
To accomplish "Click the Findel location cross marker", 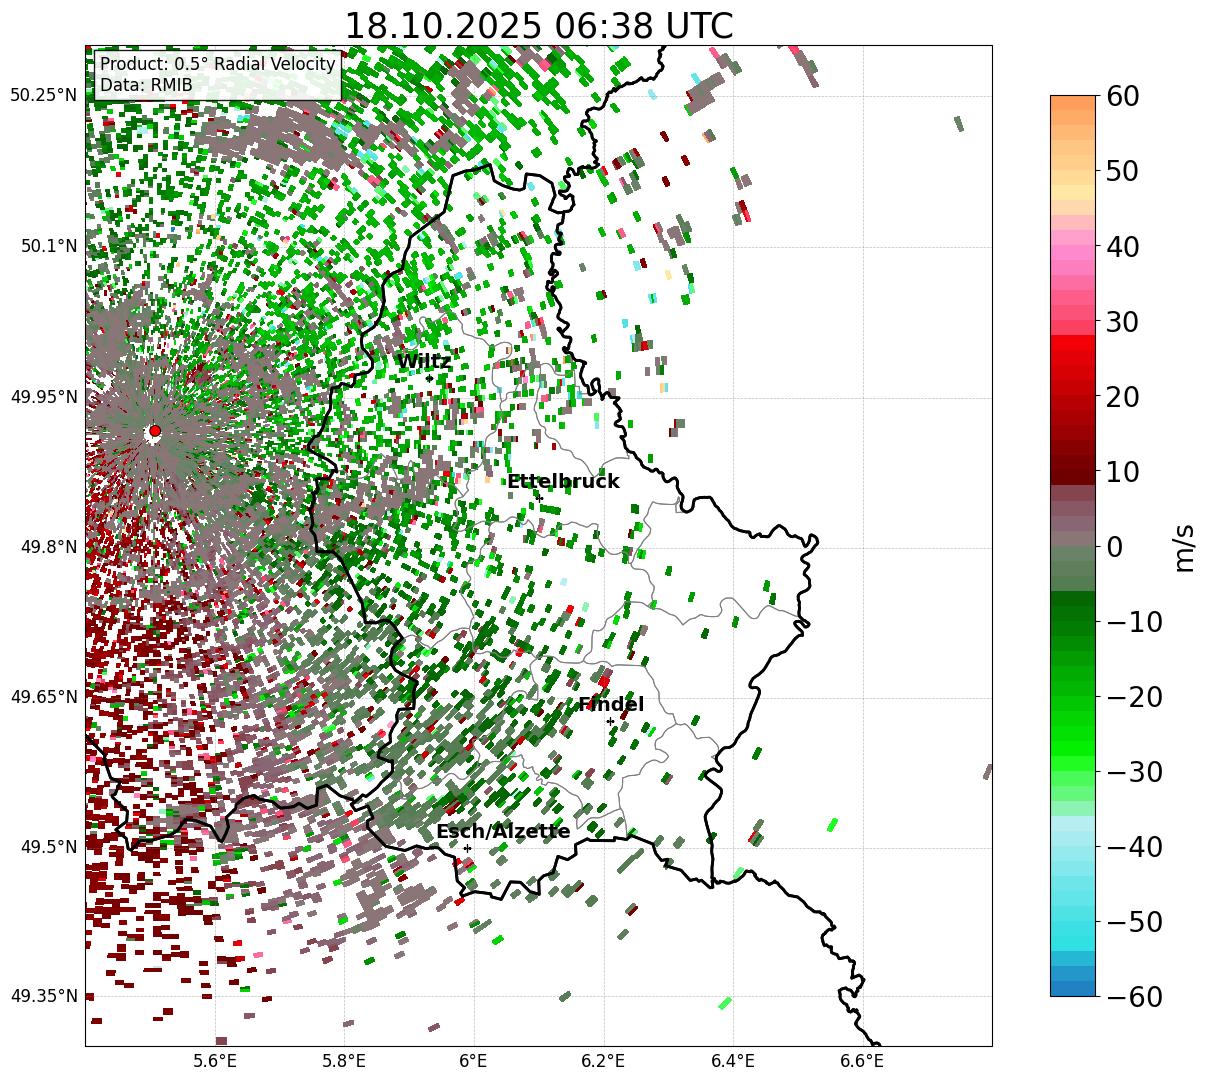I will pos(610,721).
